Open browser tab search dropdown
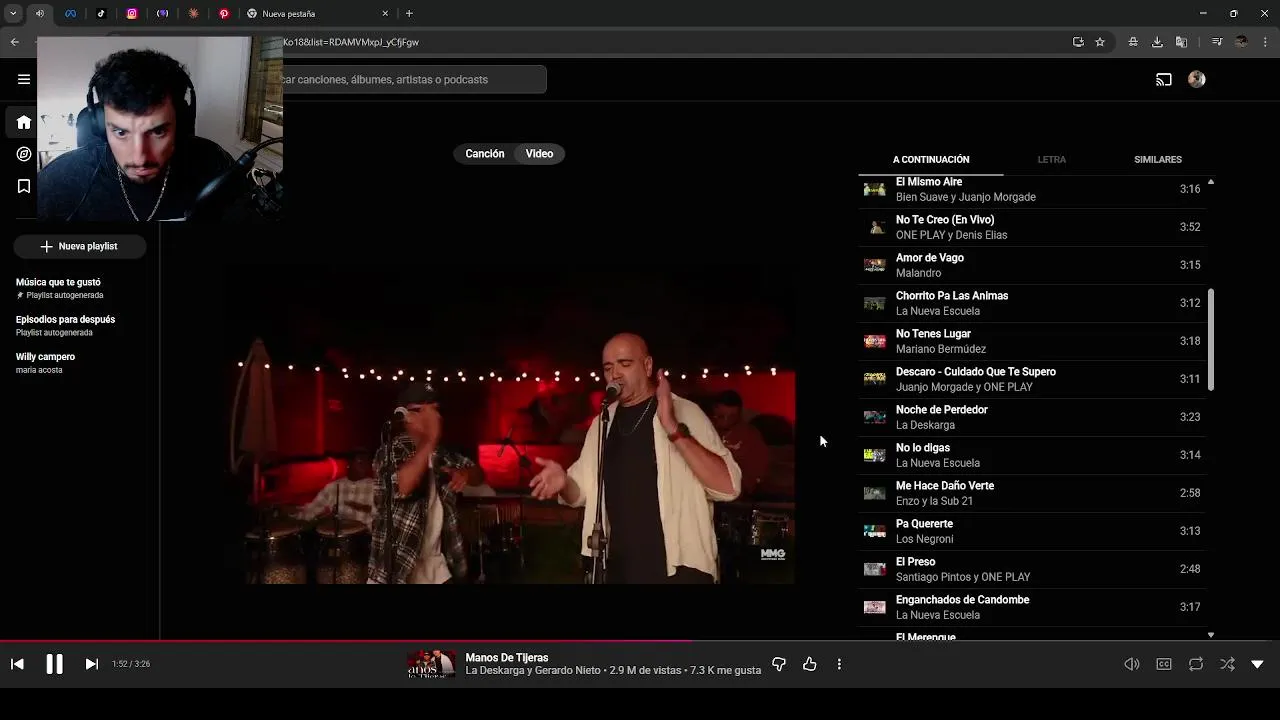Viewport: 1280px width, 720px height. pyautogui.click(x=13, y=13)
